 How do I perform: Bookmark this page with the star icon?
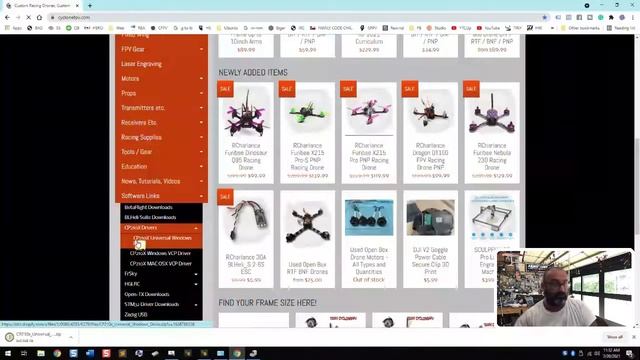pos(544,18)
